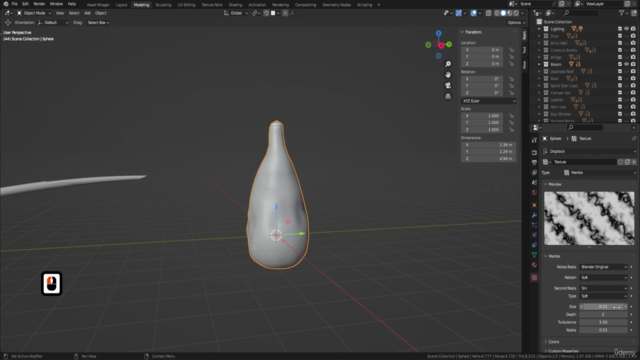Toggle the camera view icon in viewport

click(x=448, y=85)
